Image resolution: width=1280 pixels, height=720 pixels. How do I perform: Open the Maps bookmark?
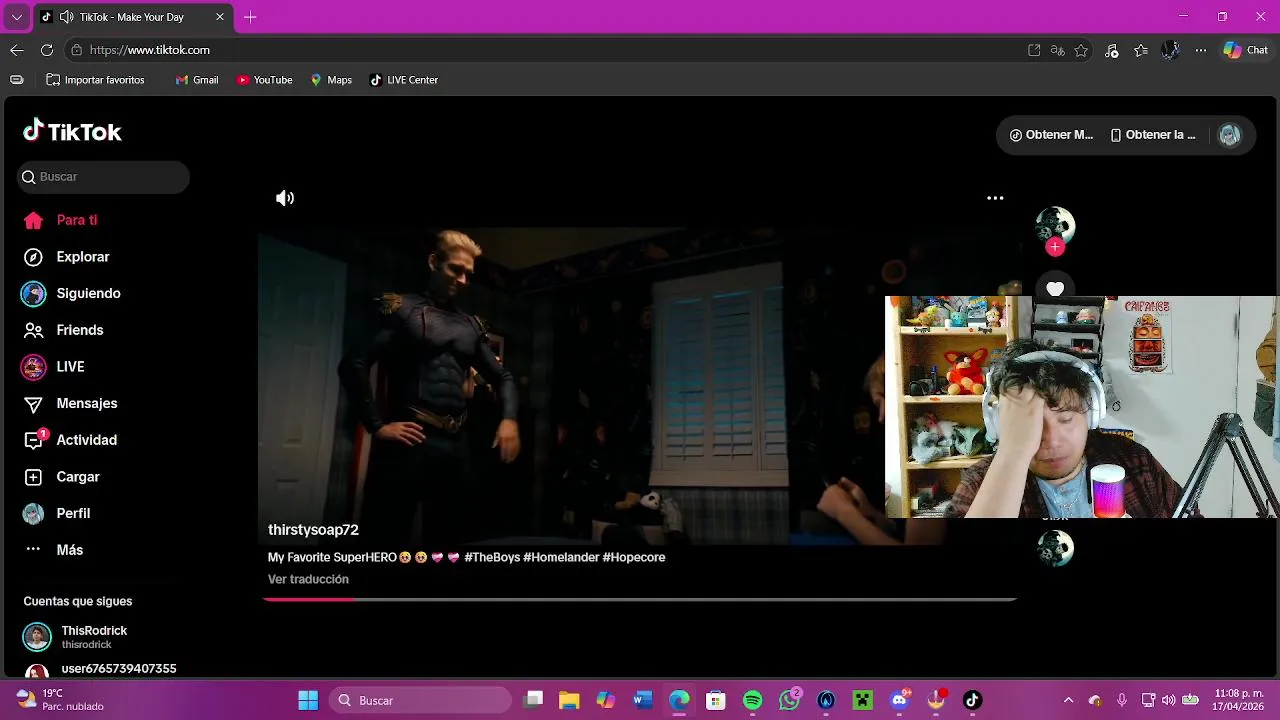(331, 80)
